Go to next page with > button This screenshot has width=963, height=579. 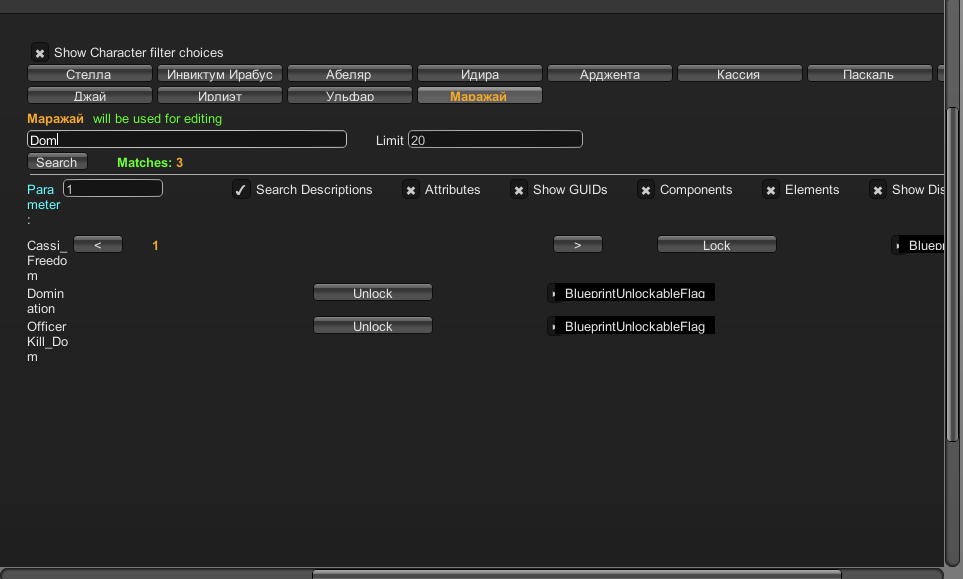[578, 245]
